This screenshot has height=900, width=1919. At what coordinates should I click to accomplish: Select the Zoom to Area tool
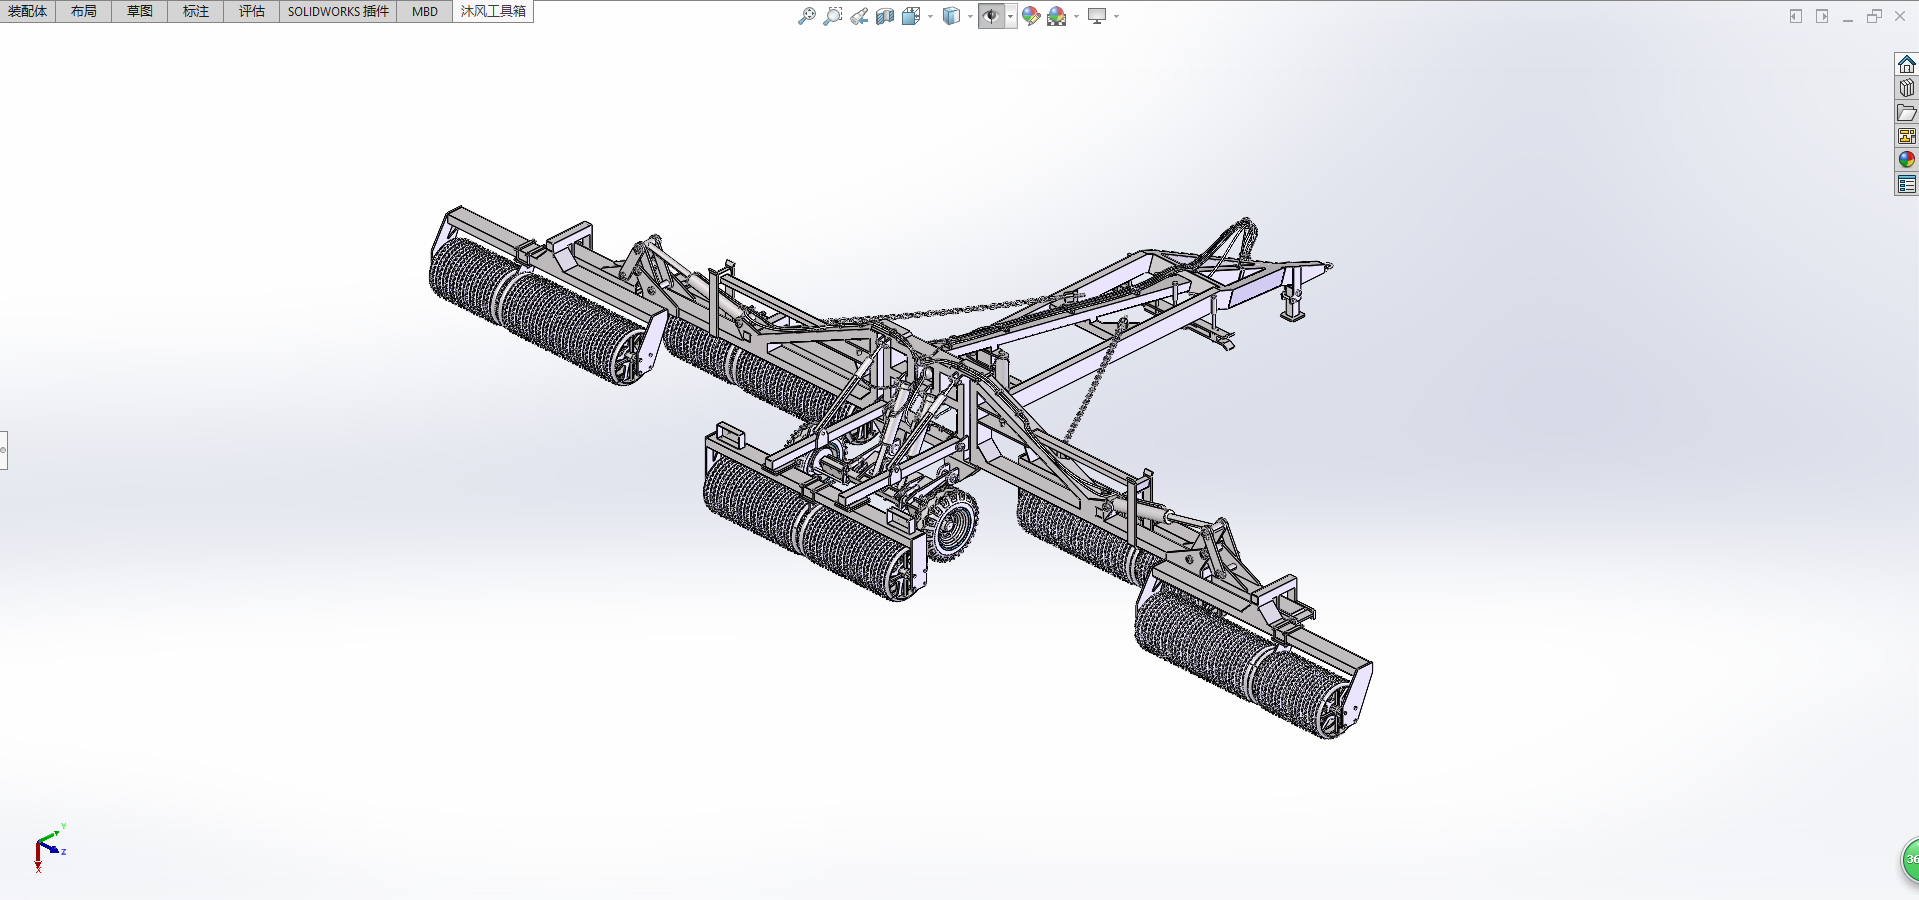pyautogui.click(x=832, y=16)
